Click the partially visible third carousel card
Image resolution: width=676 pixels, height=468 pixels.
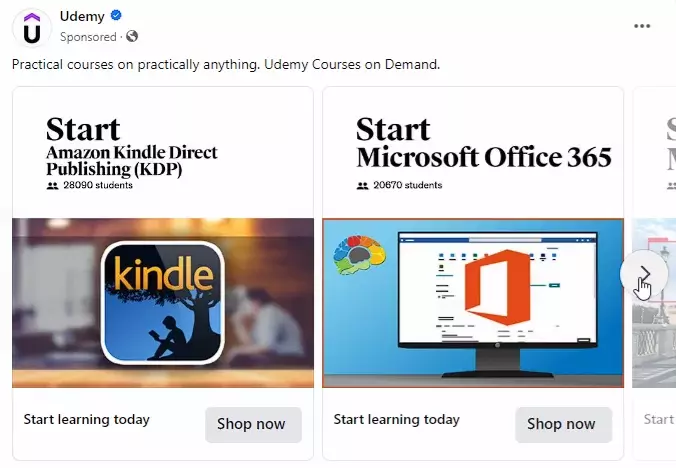pyautogui.click(x=654, y=273)
